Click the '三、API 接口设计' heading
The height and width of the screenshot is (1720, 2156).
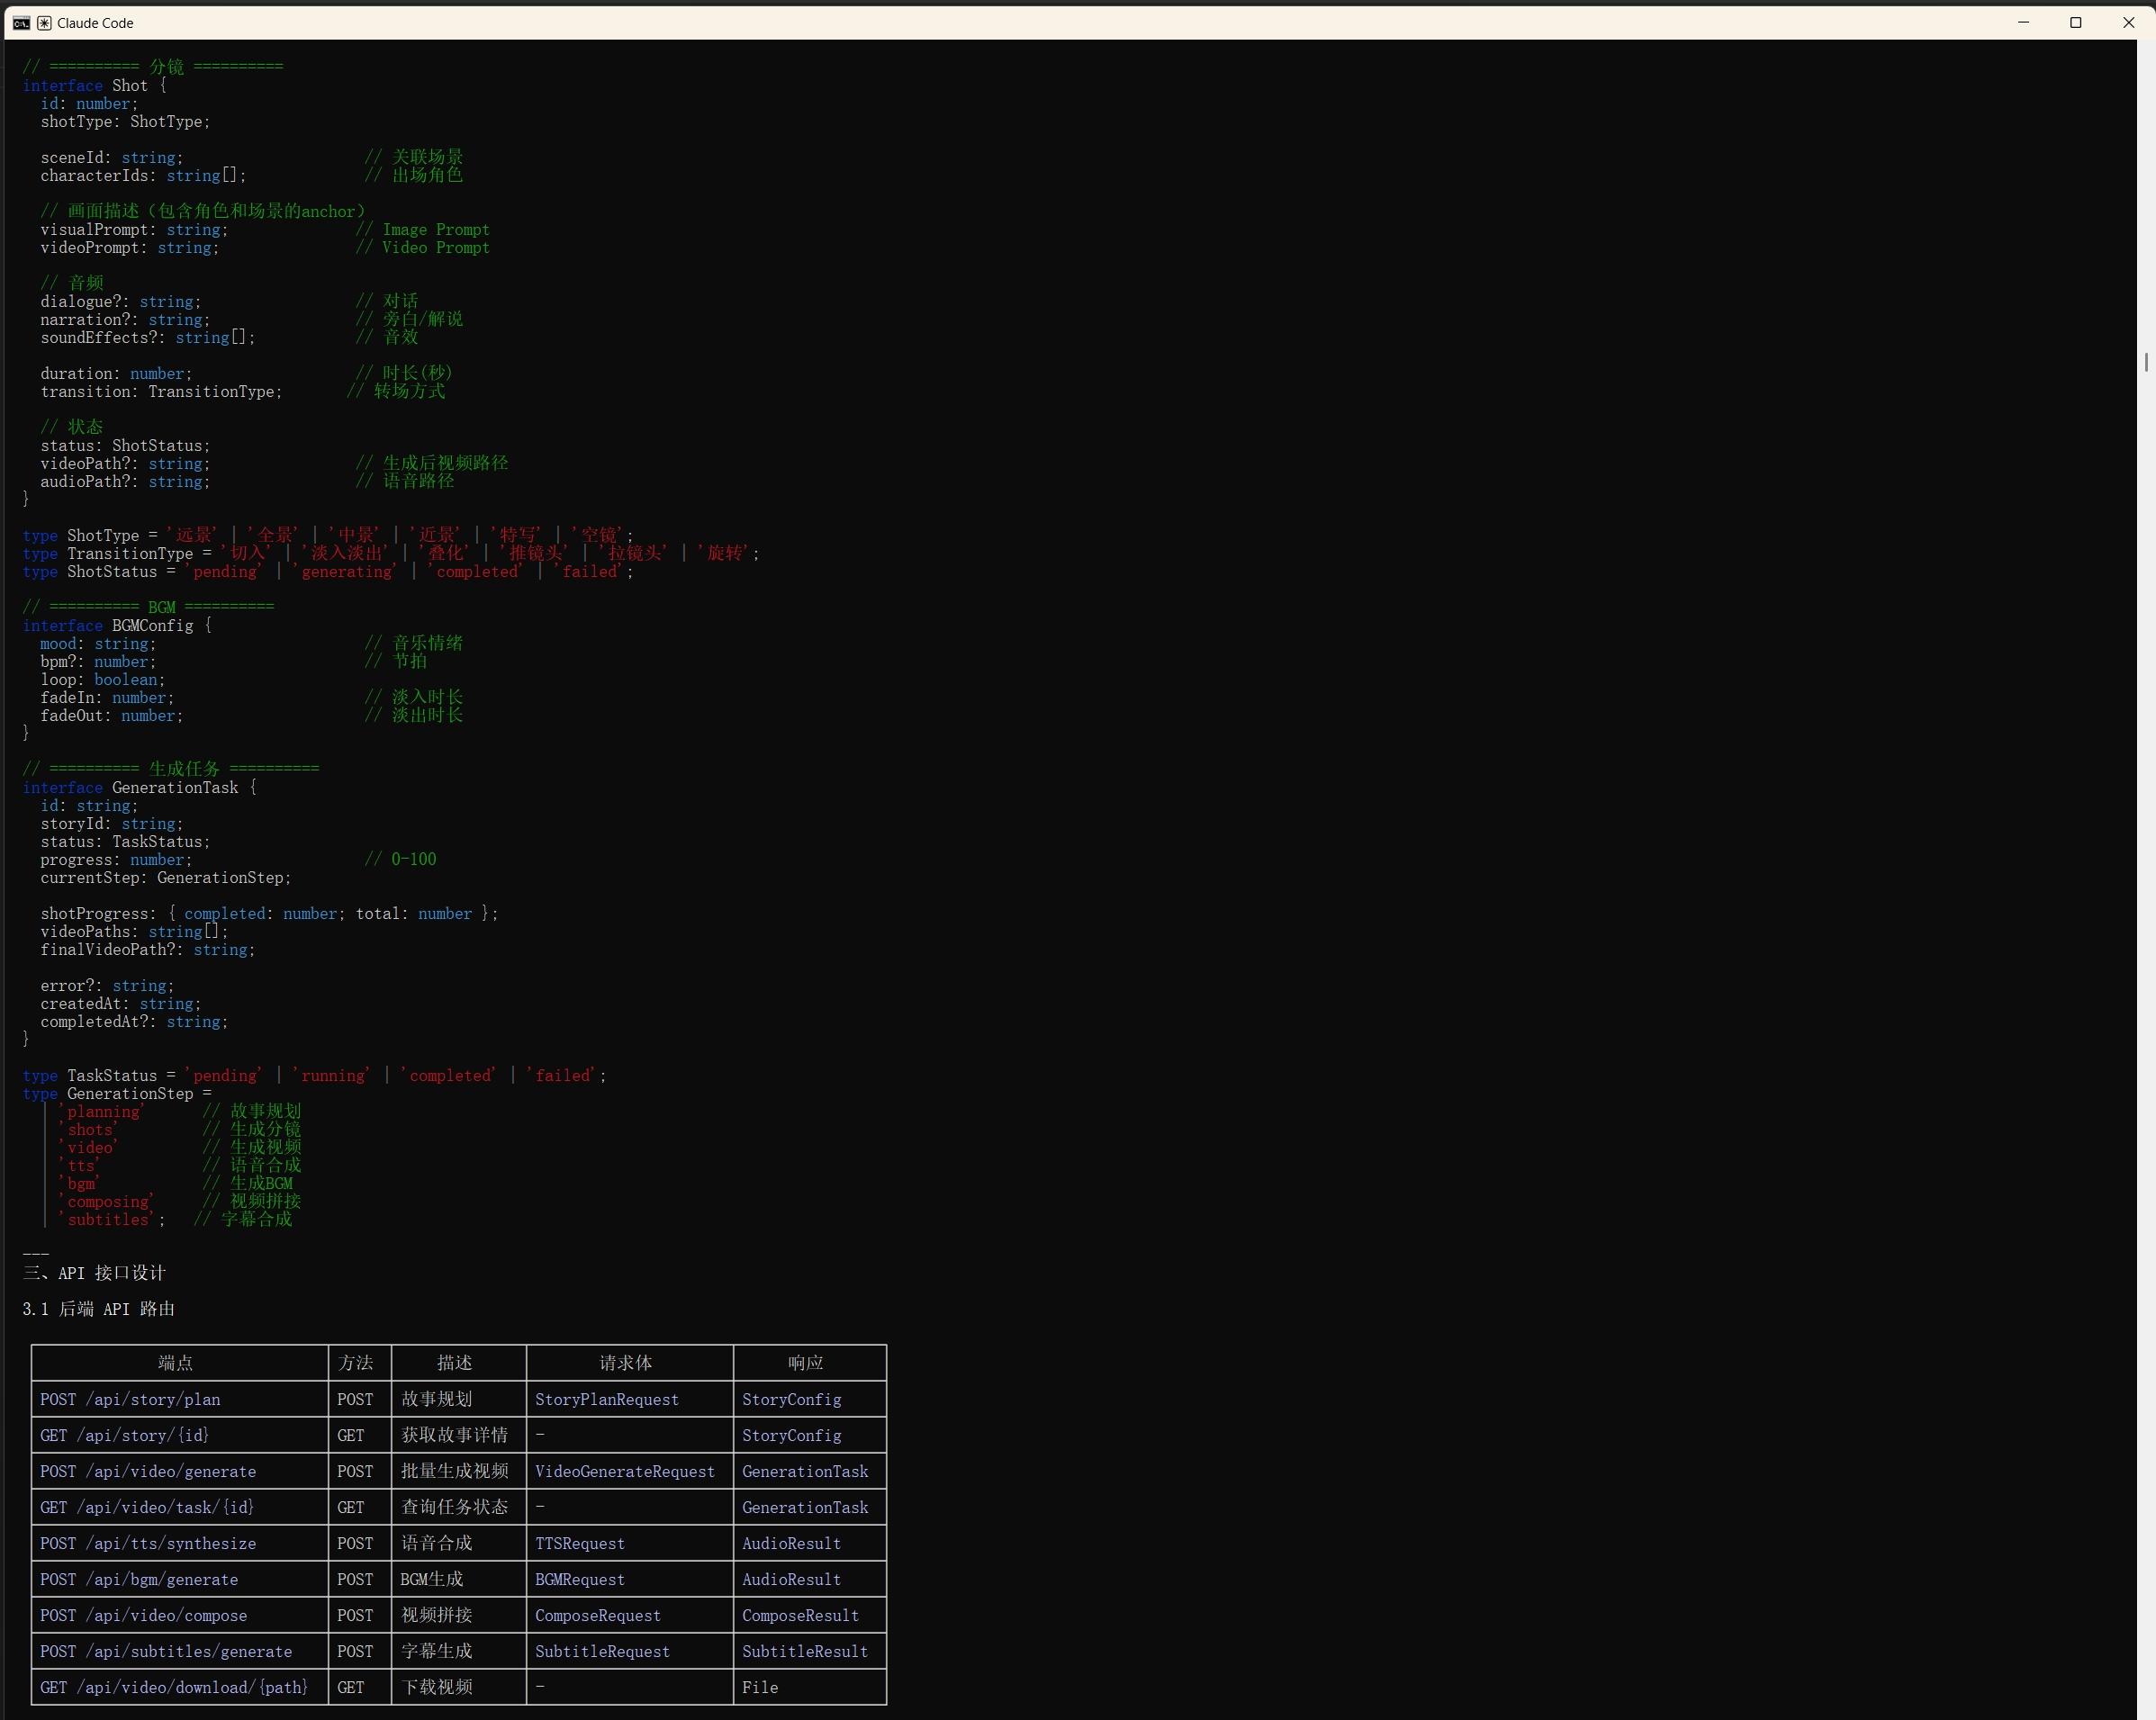click(x=94, y=1273)
